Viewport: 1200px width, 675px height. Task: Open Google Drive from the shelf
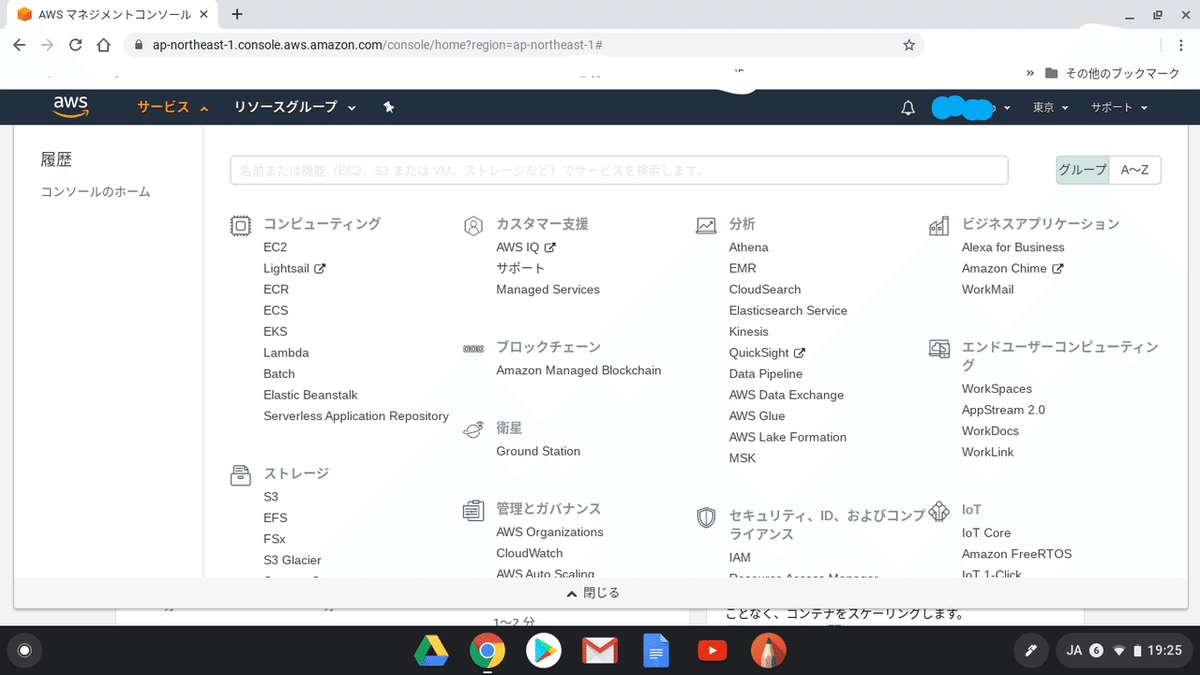pyautogui.click(x=431, y=651)
